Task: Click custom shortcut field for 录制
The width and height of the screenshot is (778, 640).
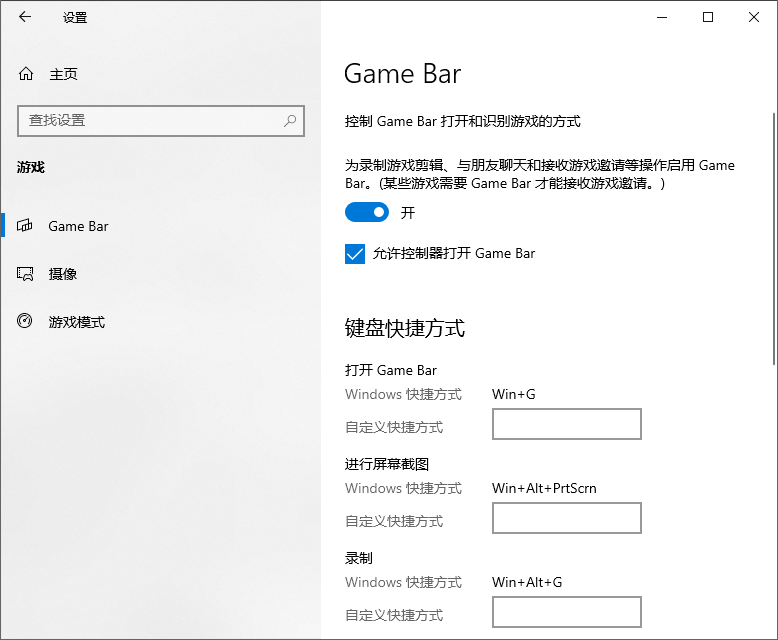Action: (567, 612)
